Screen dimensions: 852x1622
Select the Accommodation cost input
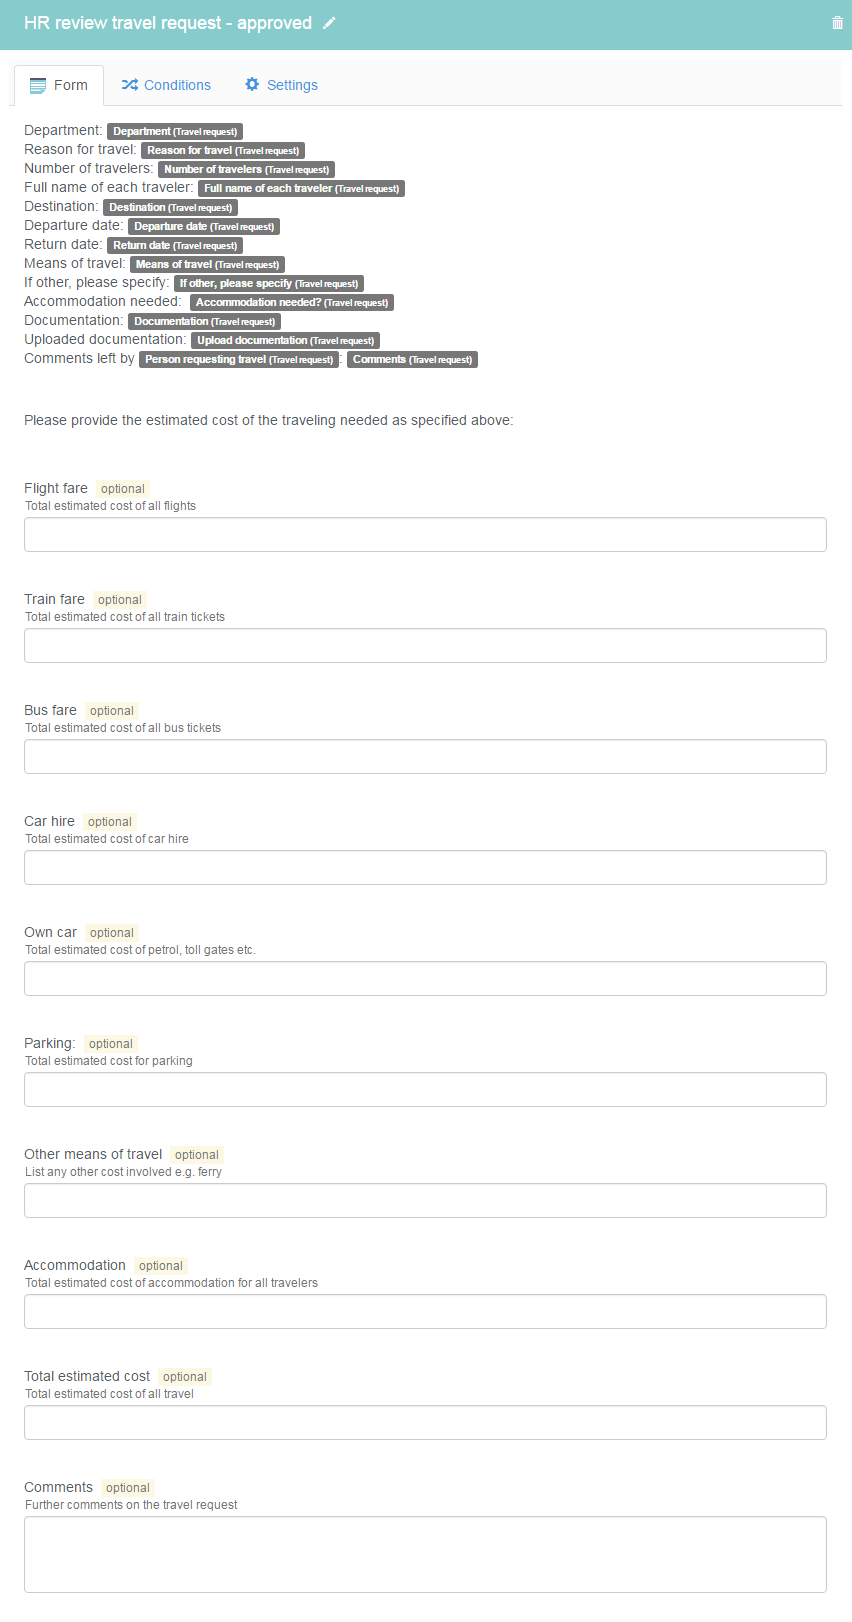pos(425,1311)
